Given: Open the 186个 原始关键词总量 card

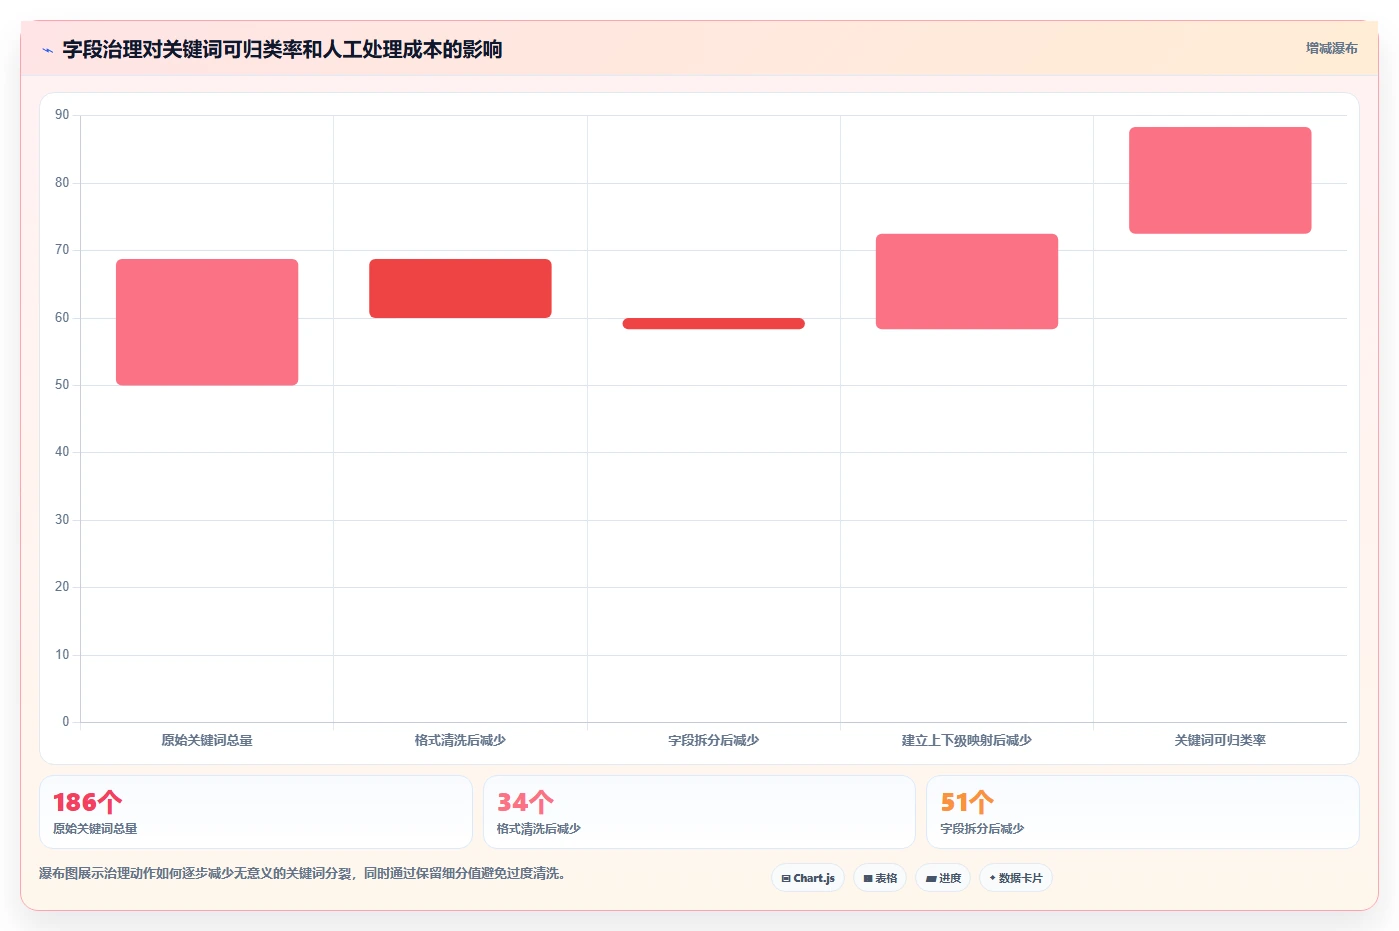Looking at the screenshot, I should tap(256, 812).
